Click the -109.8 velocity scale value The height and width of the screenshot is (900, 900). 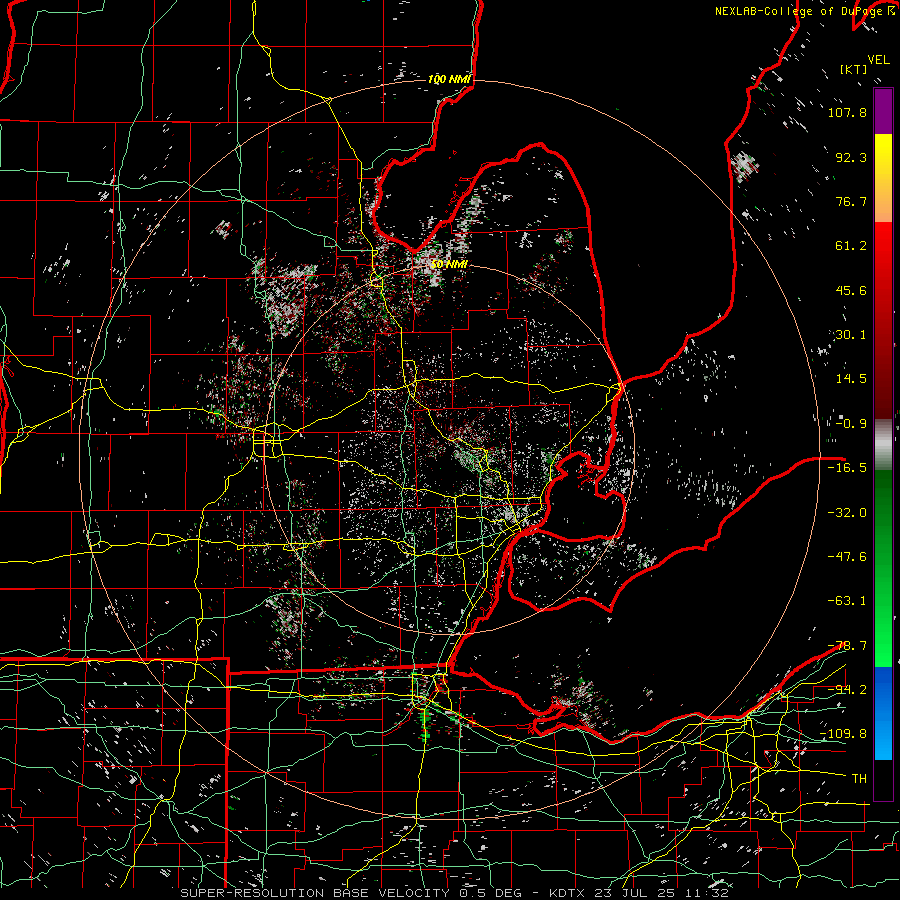(844, 734)
